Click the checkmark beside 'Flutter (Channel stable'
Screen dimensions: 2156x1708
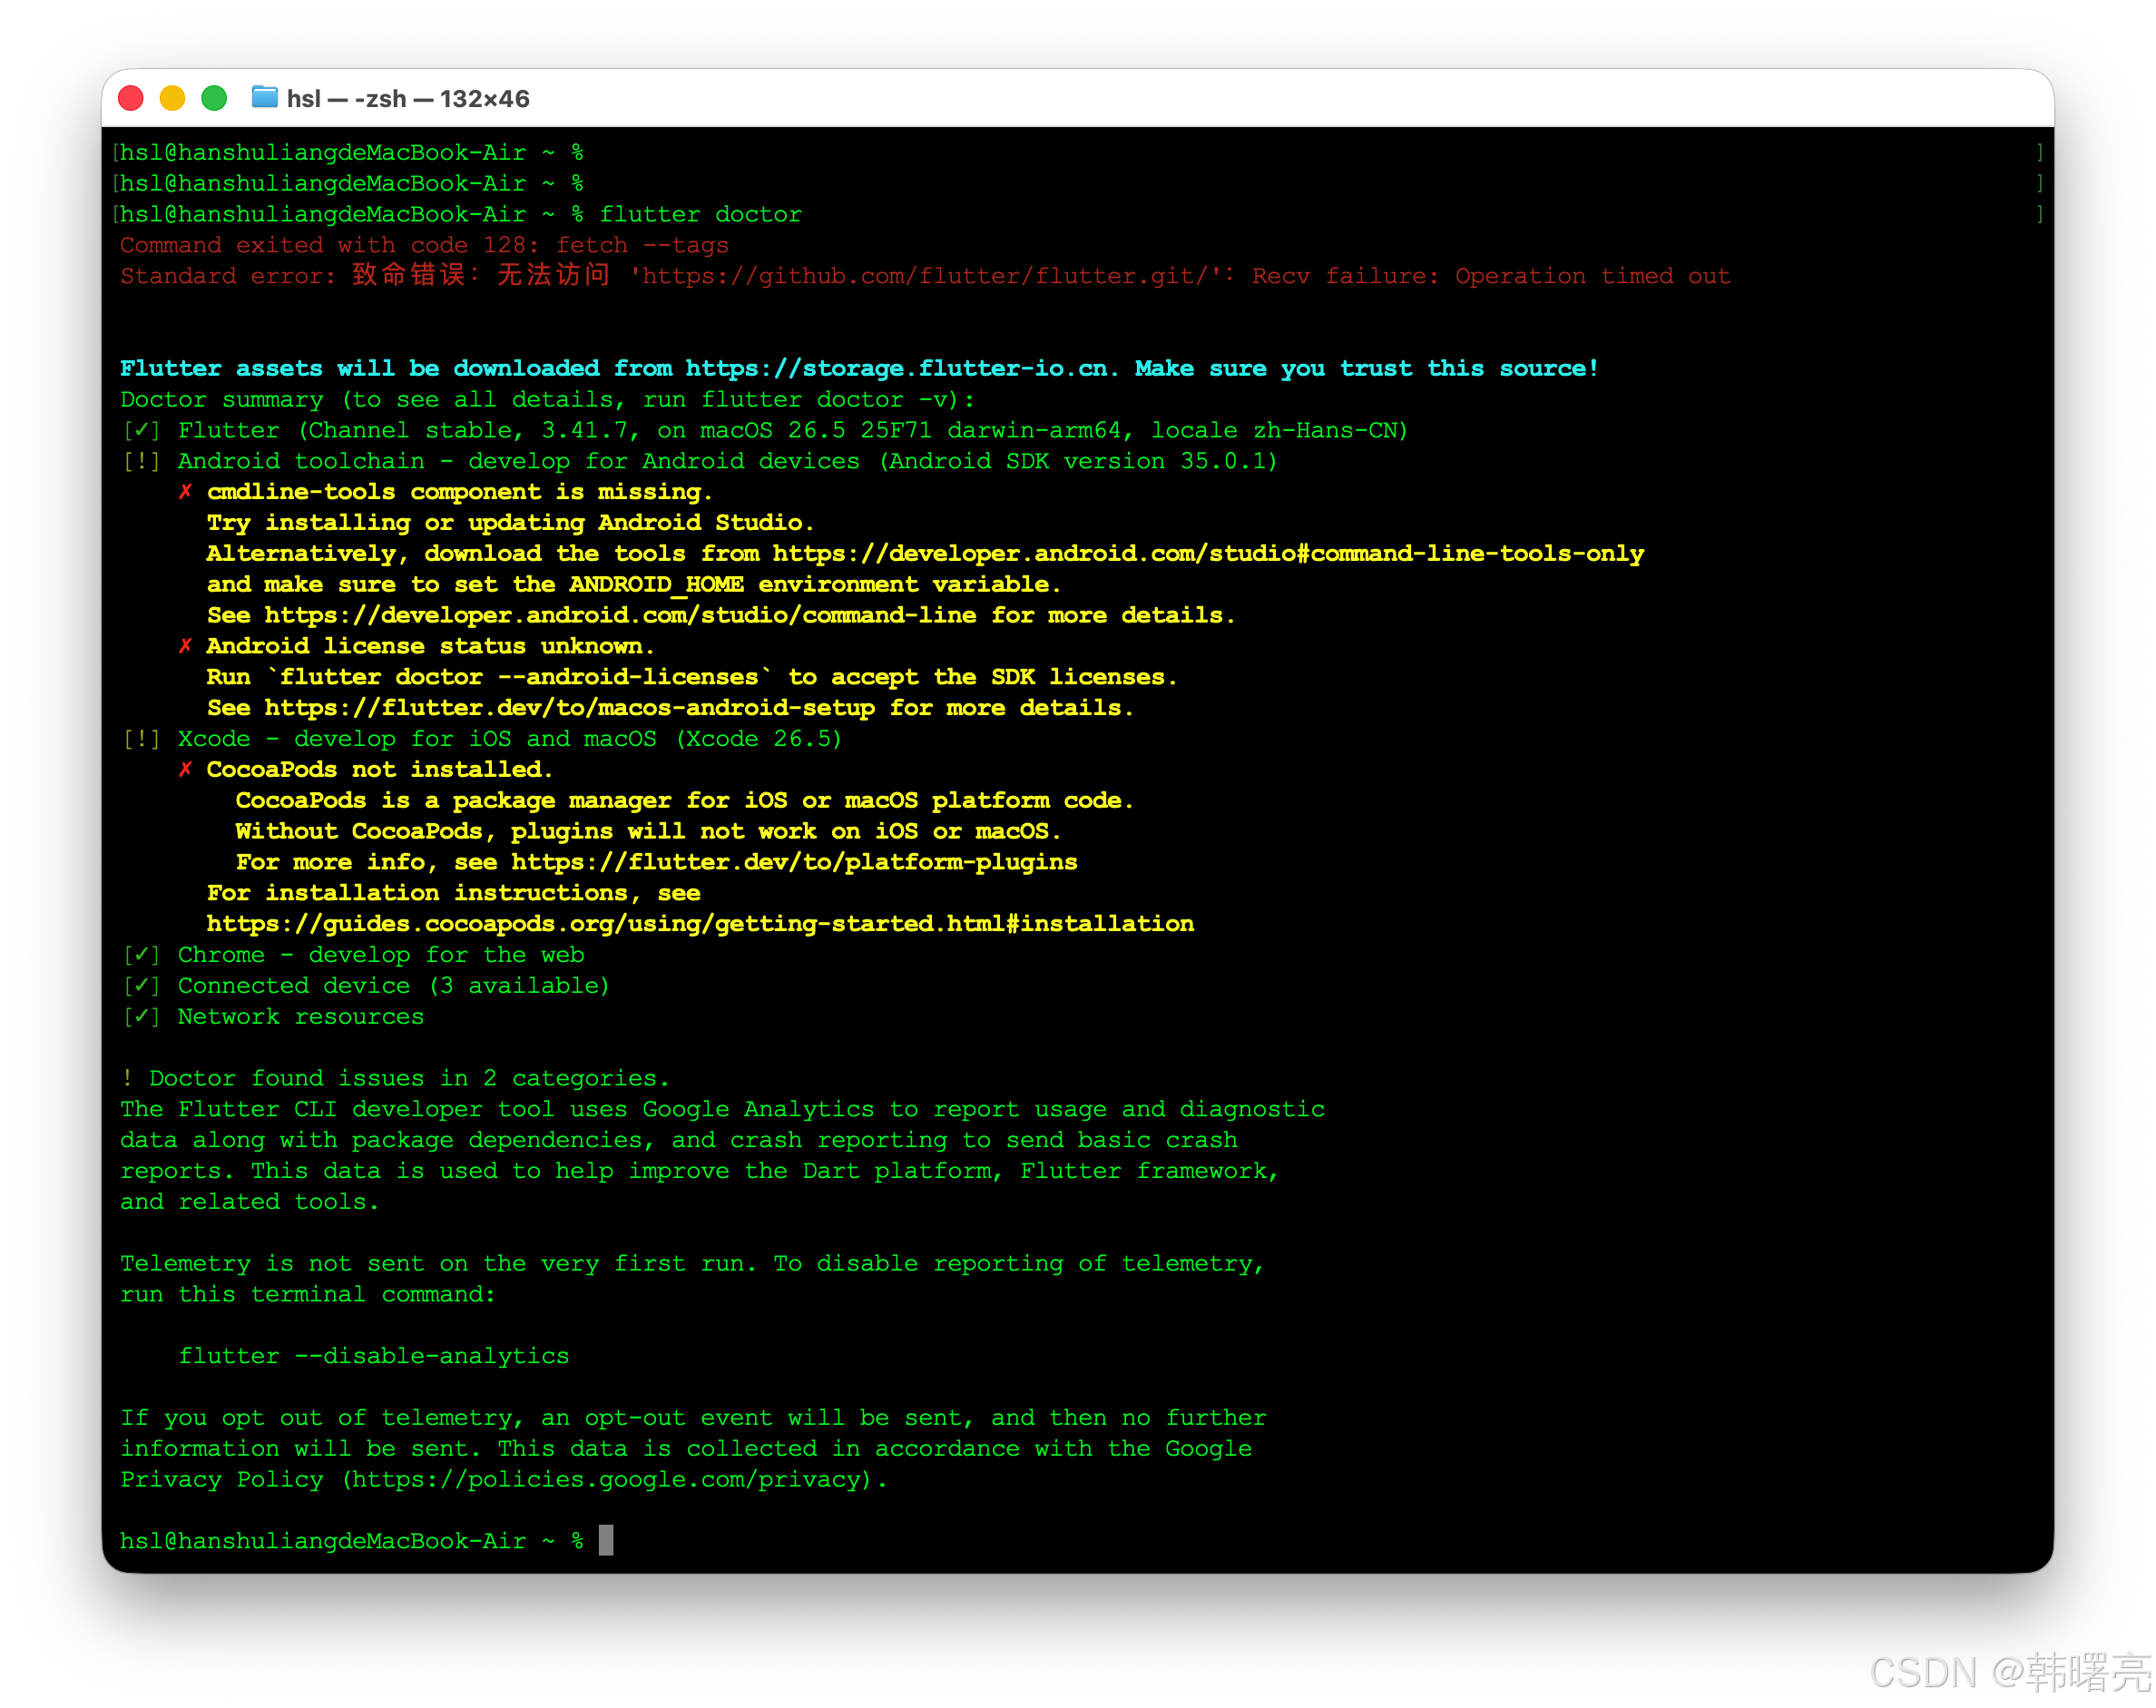click(x=141, y=431)
